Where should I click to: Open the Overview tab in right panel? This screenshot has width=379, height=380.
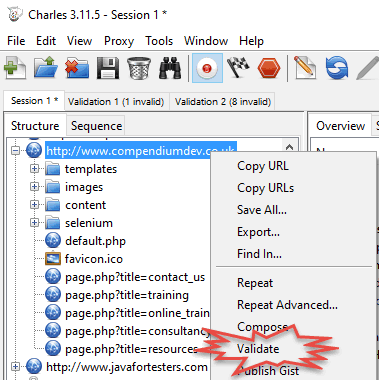tap(340, 126)
